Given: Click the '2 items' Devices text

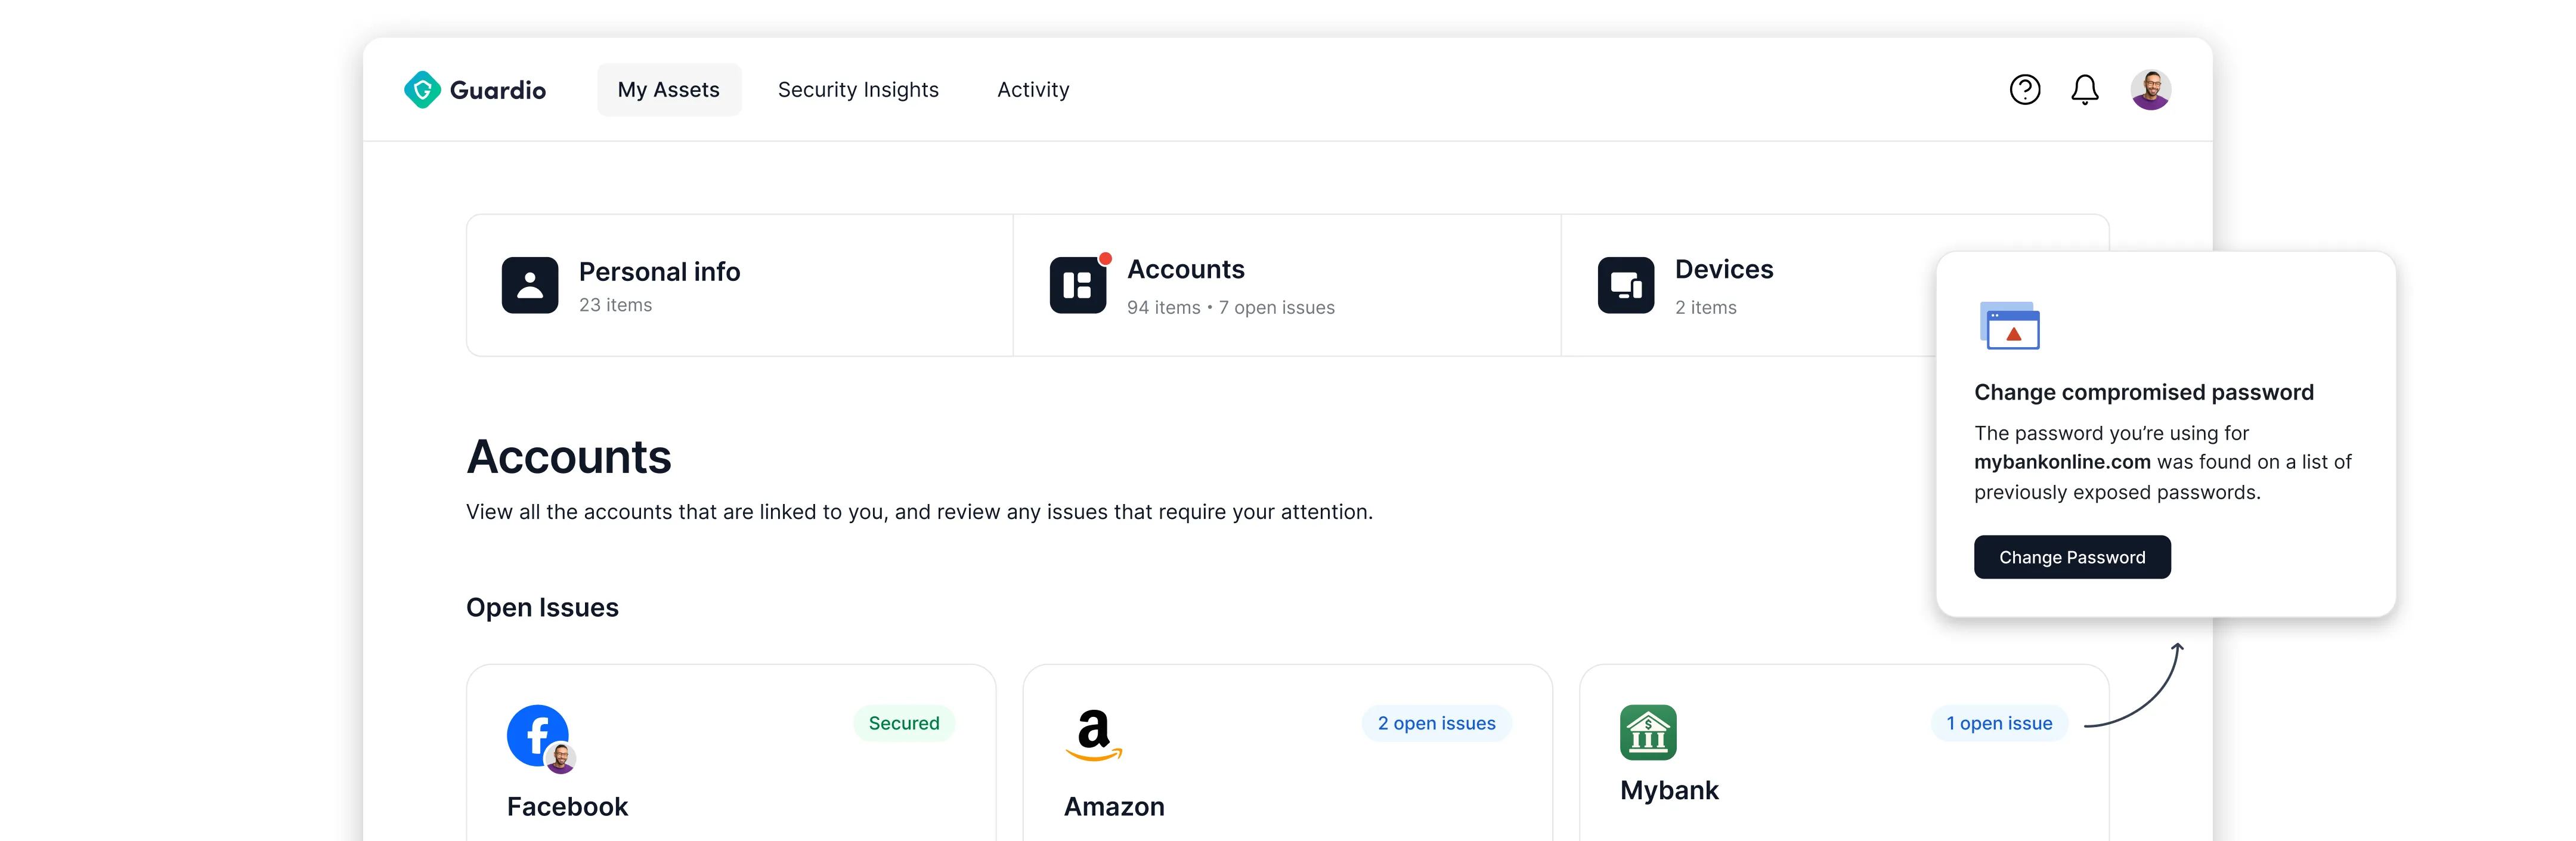Looking at the screenshot, I should 1706,308.
